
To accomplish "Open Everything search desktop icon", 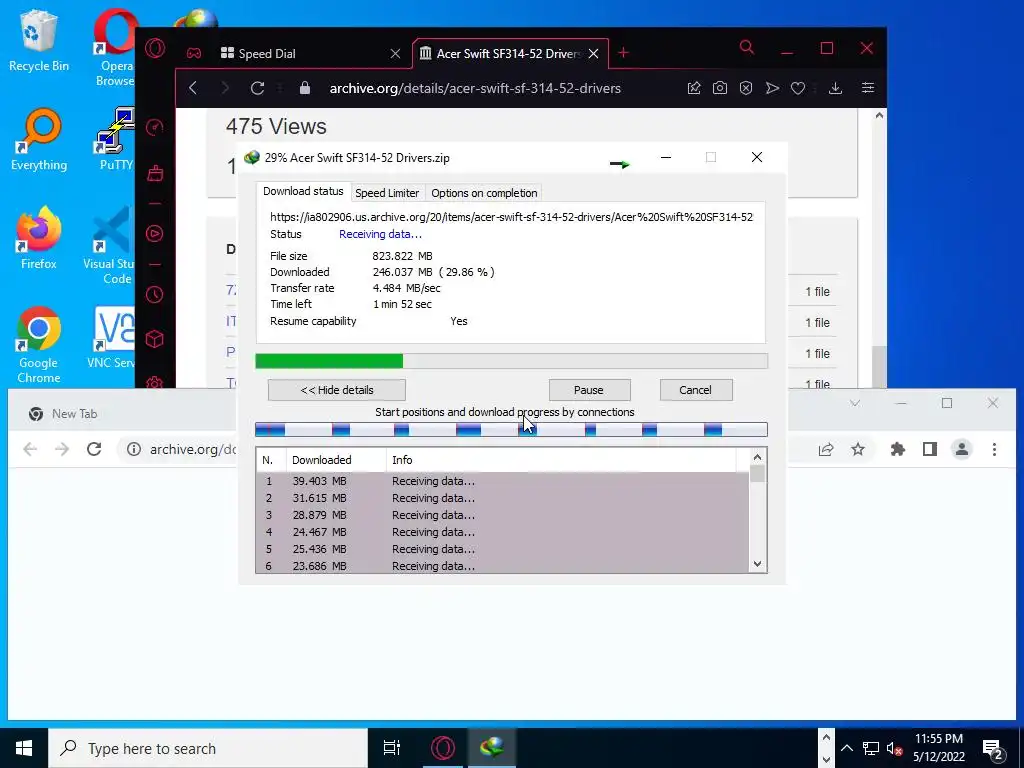I will [x=39, y=139].
